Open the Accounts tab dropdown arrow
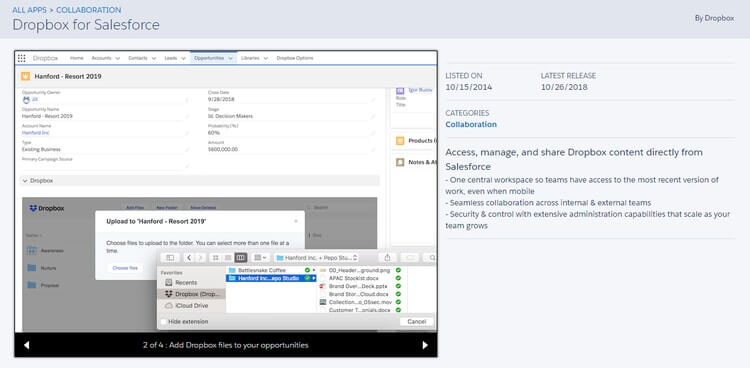The image size is (750, 368). 118,58
